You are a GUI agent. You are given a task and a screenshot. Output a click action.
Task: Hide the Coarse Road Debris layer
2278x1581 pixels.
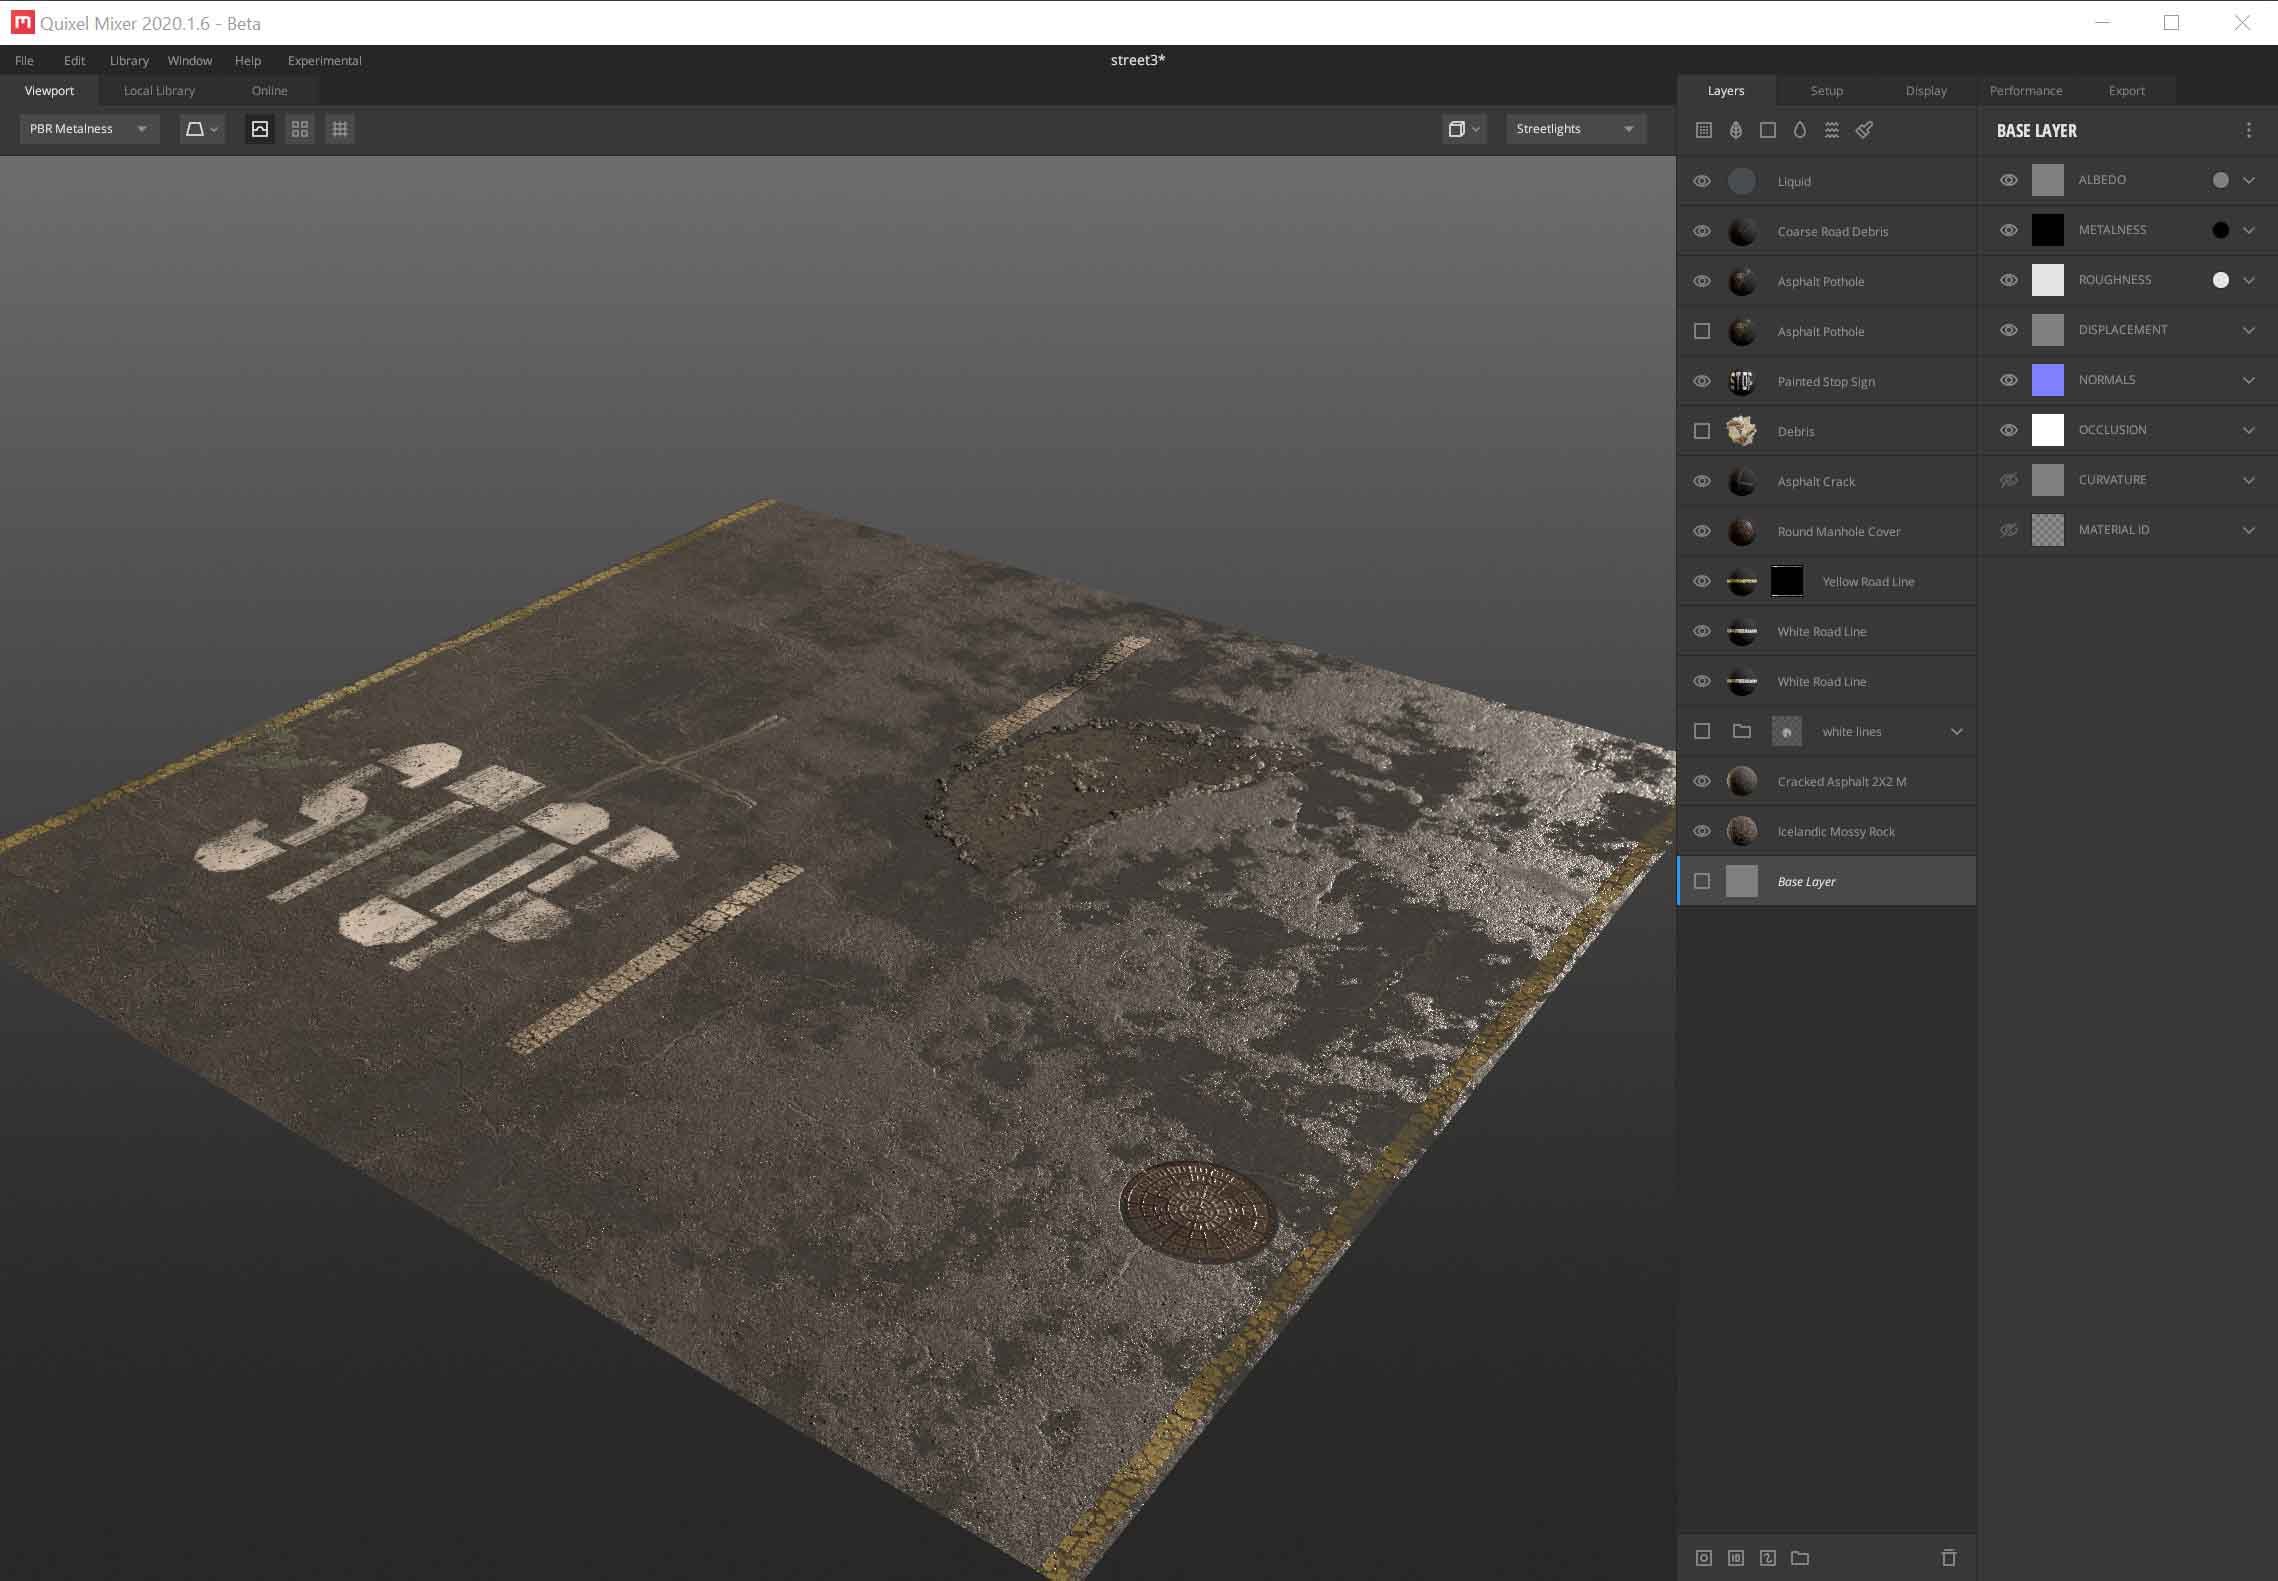click(x=1702, y=231)
